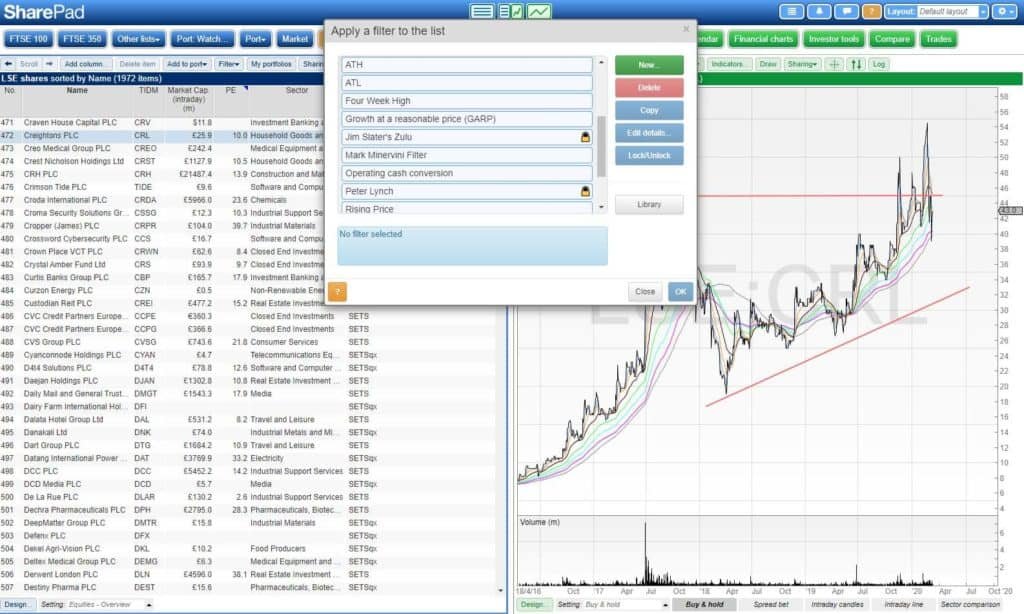Click the red Delete filter button
This screenshot has width=1024, height=614.
coord(649,88)
